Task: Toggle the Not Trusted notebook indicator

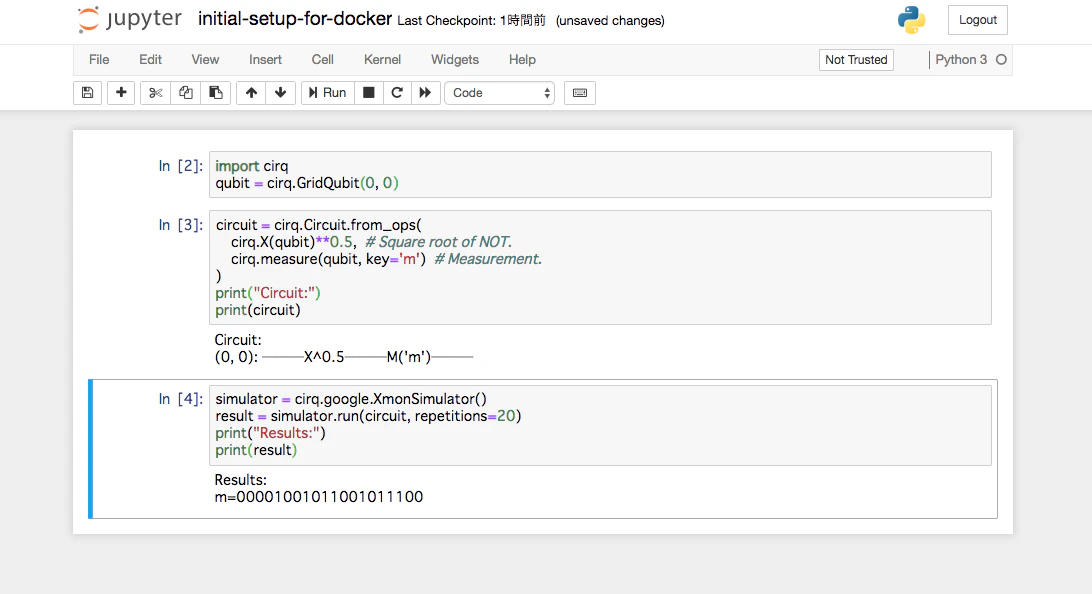Action: [x=856, y=60]
